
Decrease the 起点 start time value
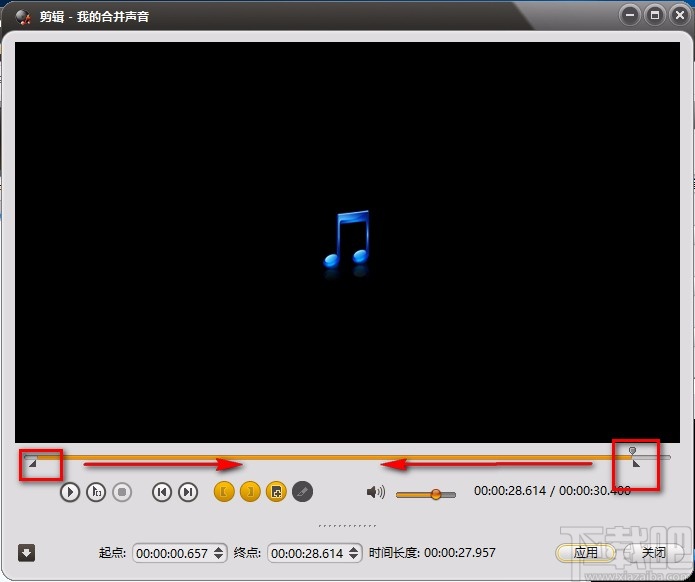click(x=219, y=557)
